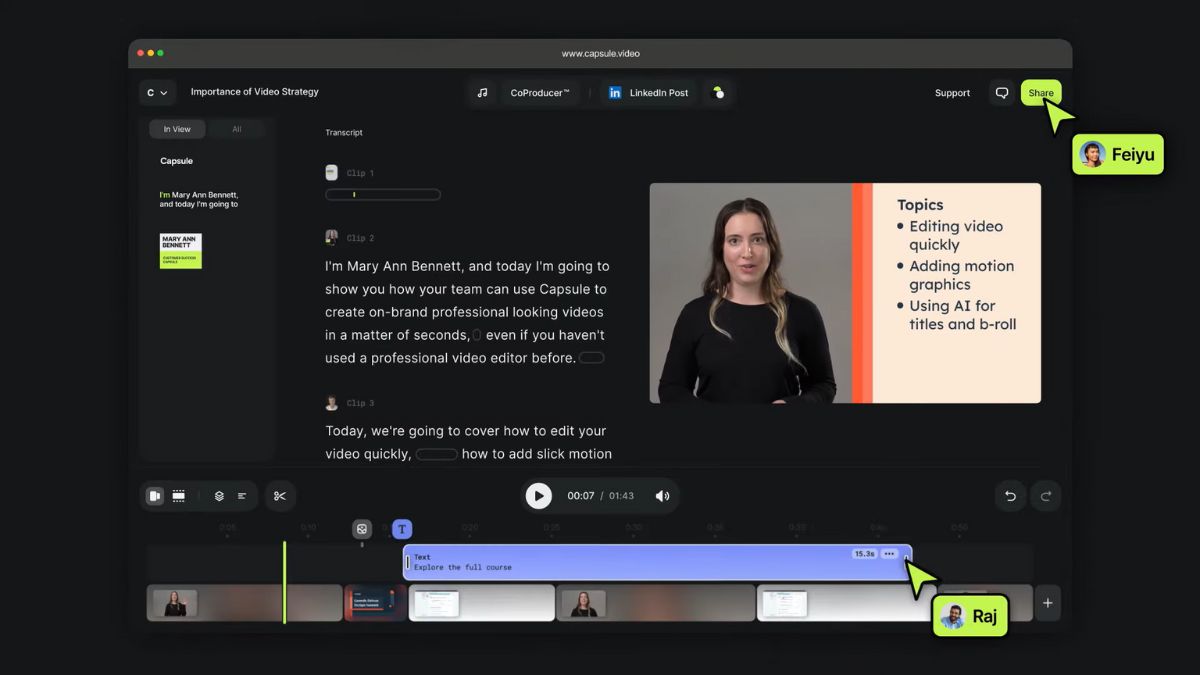Click the 15.3s duration badge

pos(864,554)
